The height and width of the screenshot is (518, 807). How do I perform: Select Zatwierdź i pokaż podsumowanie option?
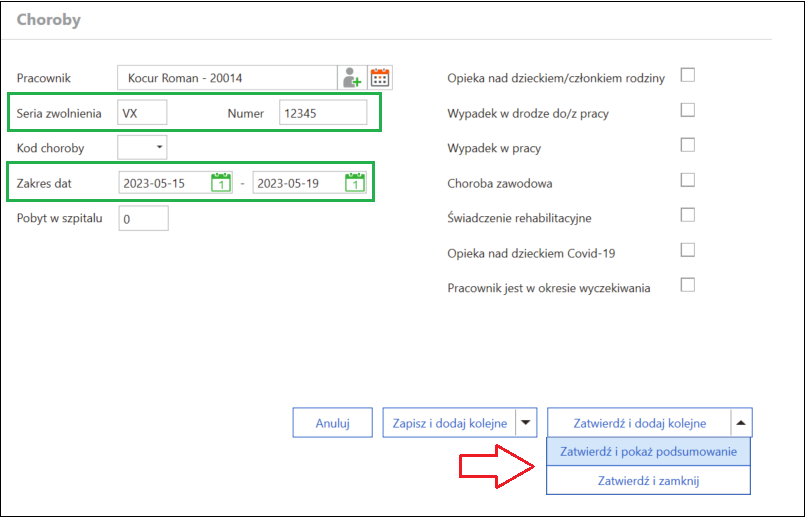tap(648, 452)
